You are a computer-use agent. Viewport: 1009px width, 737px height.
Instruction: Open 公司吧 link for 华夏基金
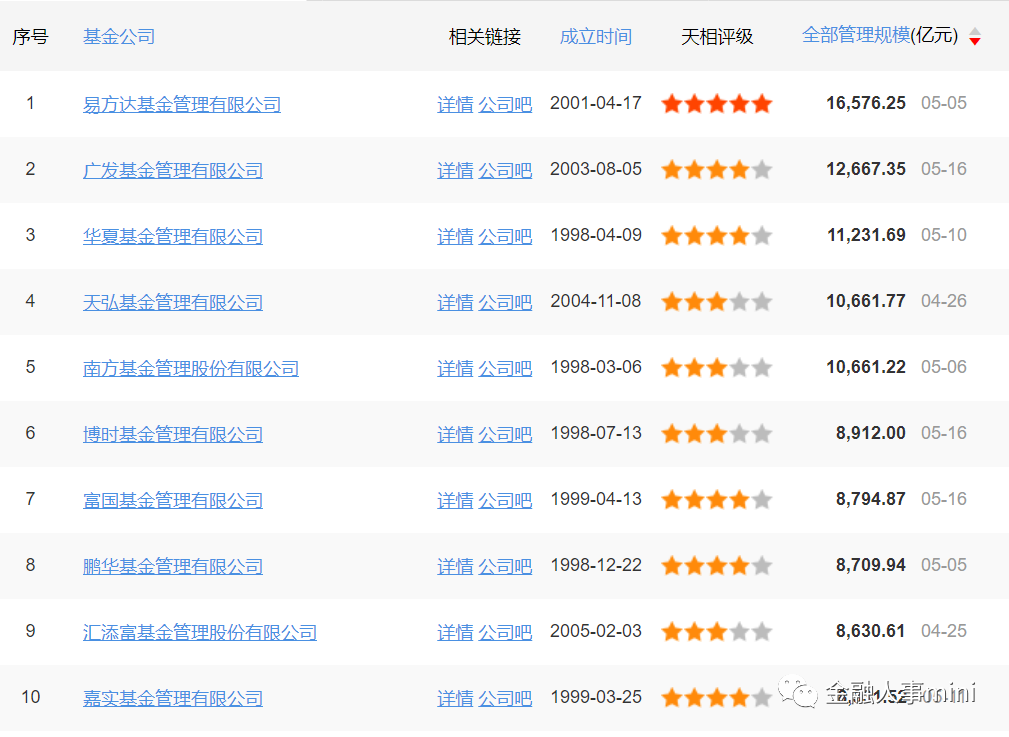point(505,236)
